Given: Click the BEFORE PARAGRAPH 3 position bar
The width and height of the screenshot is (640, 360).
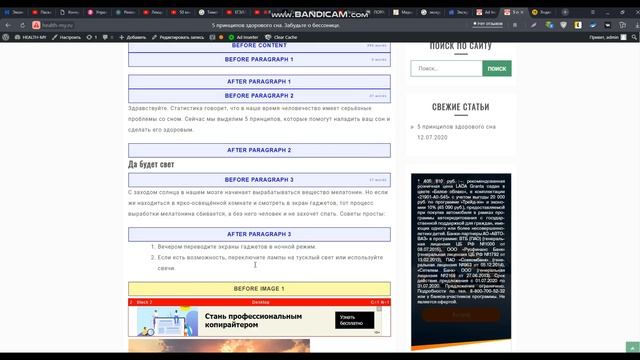Looking at the screenshot, I should click(259, 180).
